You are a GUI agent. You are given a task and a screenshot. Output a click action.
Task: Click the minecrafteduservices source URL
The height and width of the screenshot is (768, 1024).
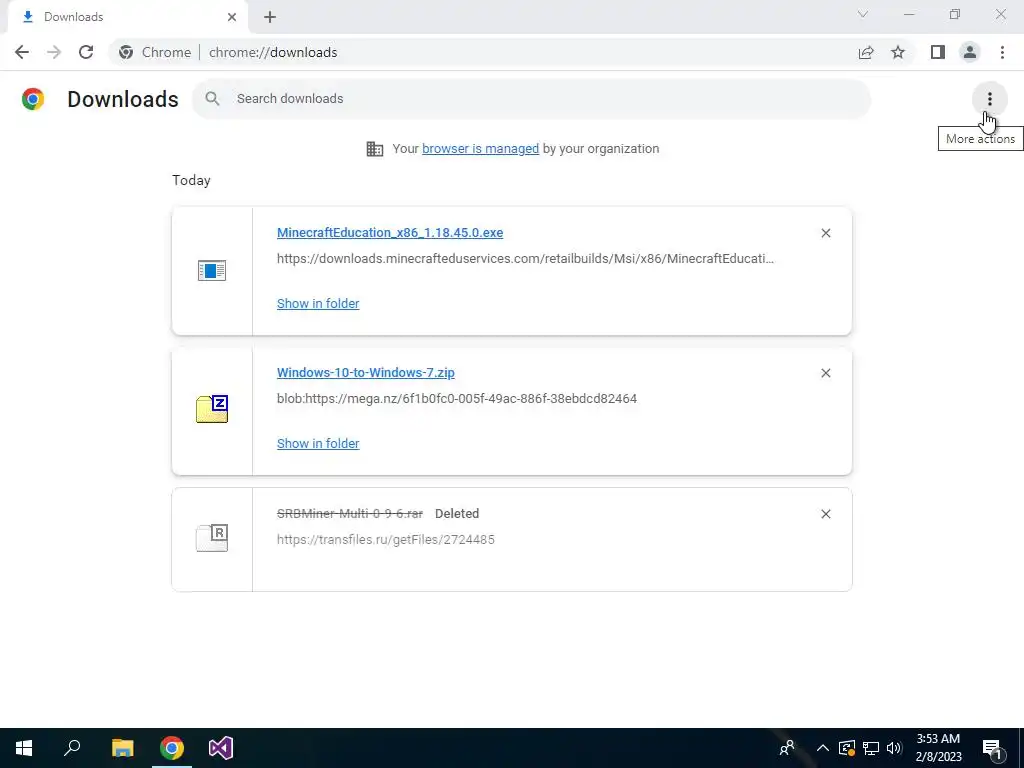(525, 259)
